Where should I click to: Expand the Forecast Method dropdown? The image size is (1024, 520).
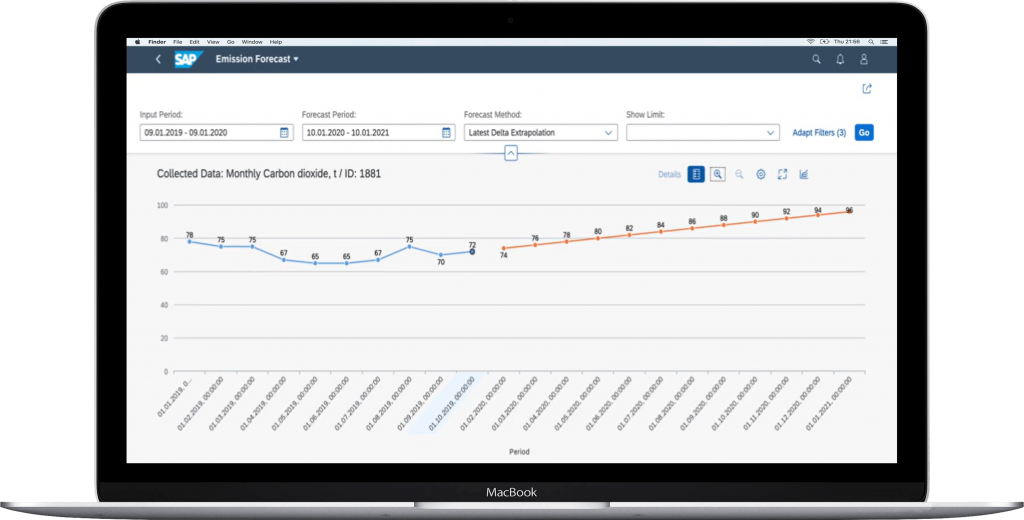pyautogui.click(x=608, y=132)
